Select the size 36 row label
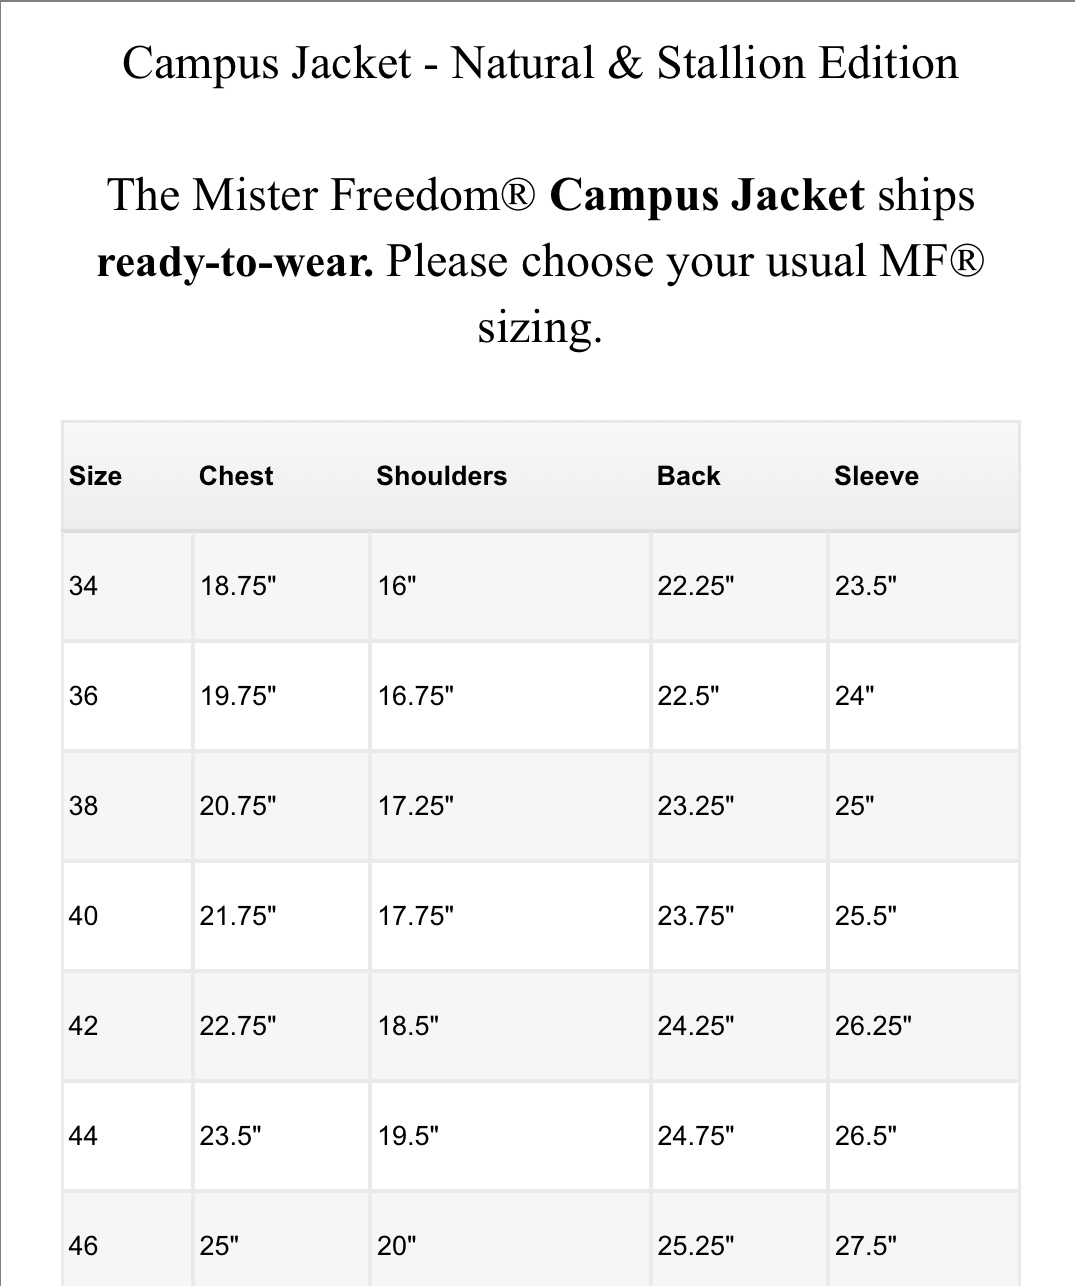1075x1286 pixels. pos(84,696)
